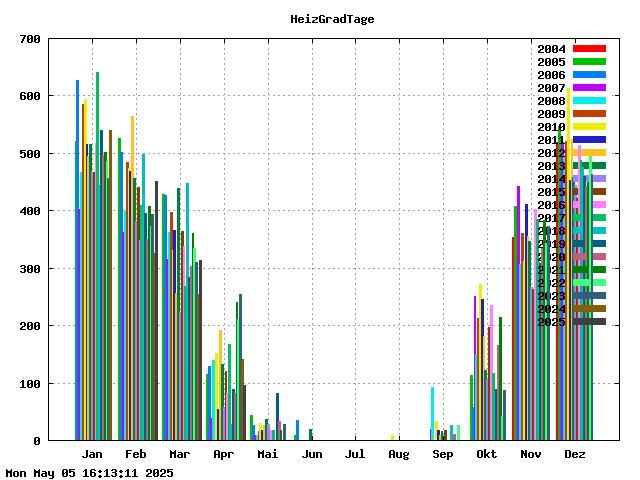Select the green 2005 legend color bar
The height and width of the screenshot is (480, 640).
pos(589,62)
